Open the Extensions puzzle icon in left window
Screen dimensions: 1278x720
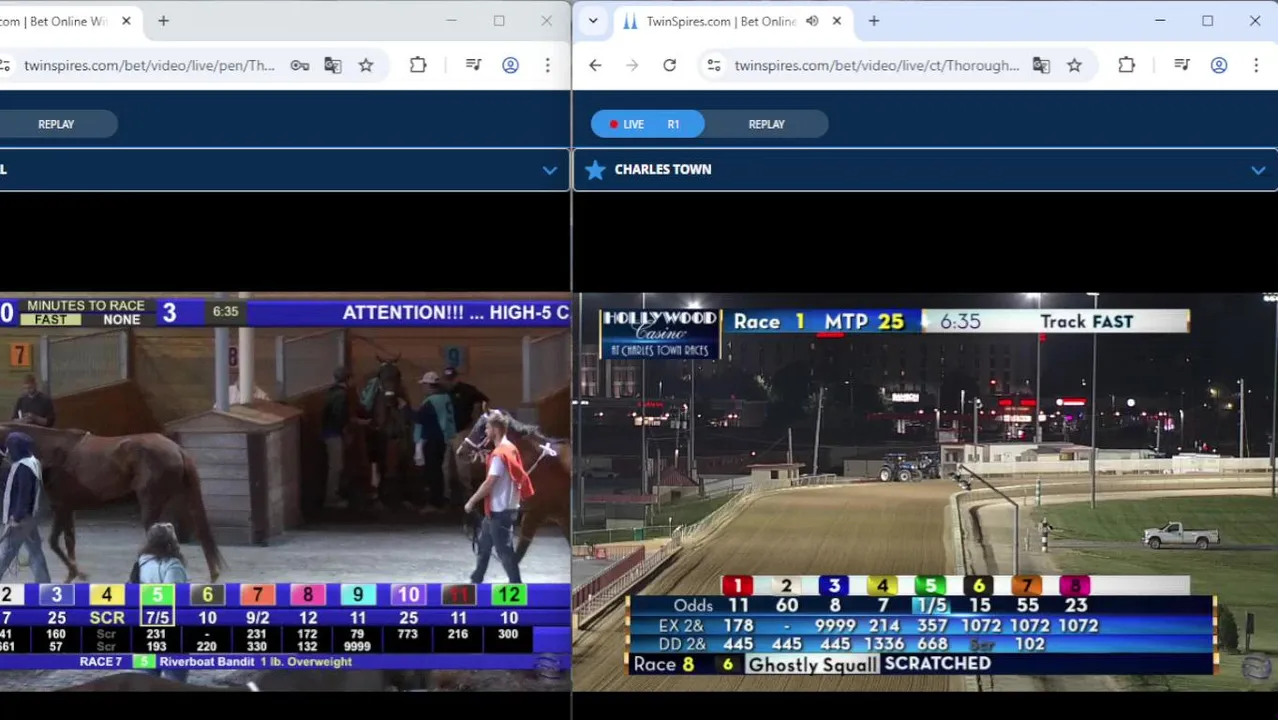pos(418,66)
